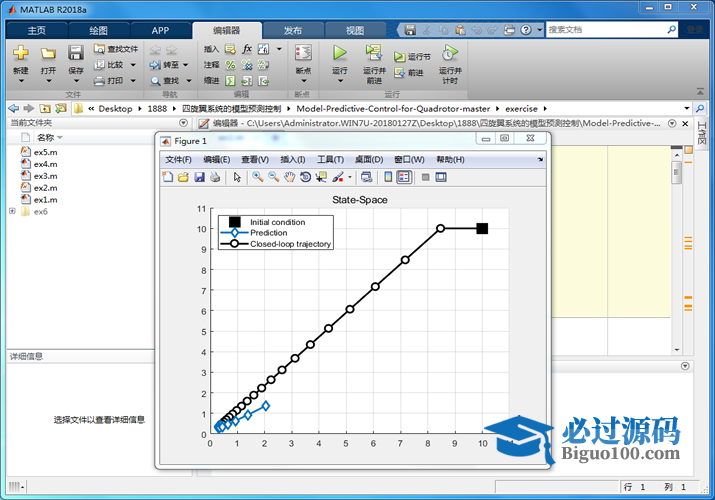
Task: Click Print icon in Figure 1 toolbar
Action: [x=215, y=177]
